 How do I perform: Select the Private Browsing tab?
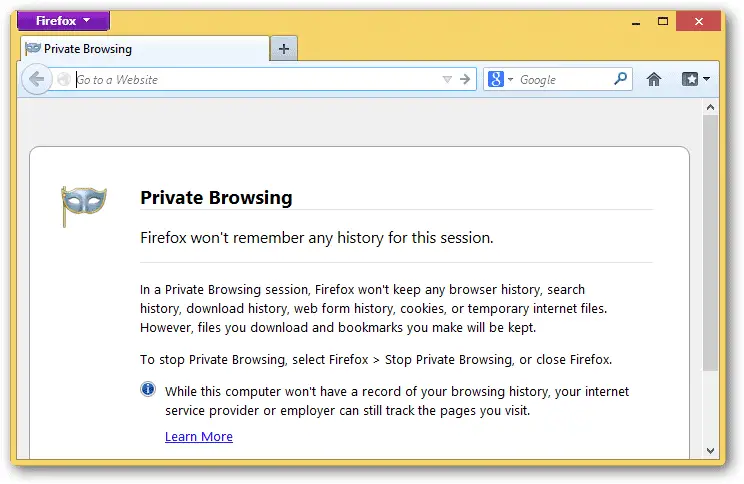[x=145, y=49]
